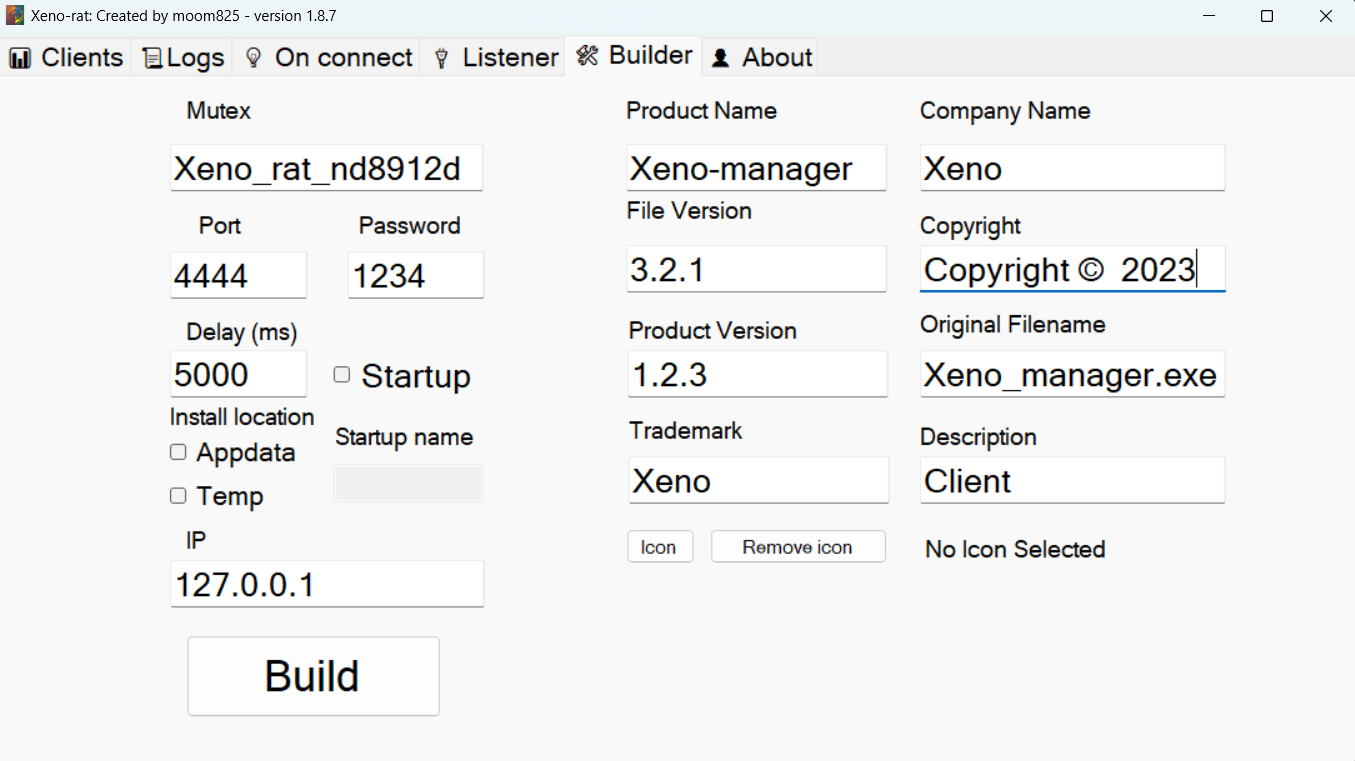Check the Appdata install location option
The height and width of the screenshot is (761, 1355).
coord(177,452)
